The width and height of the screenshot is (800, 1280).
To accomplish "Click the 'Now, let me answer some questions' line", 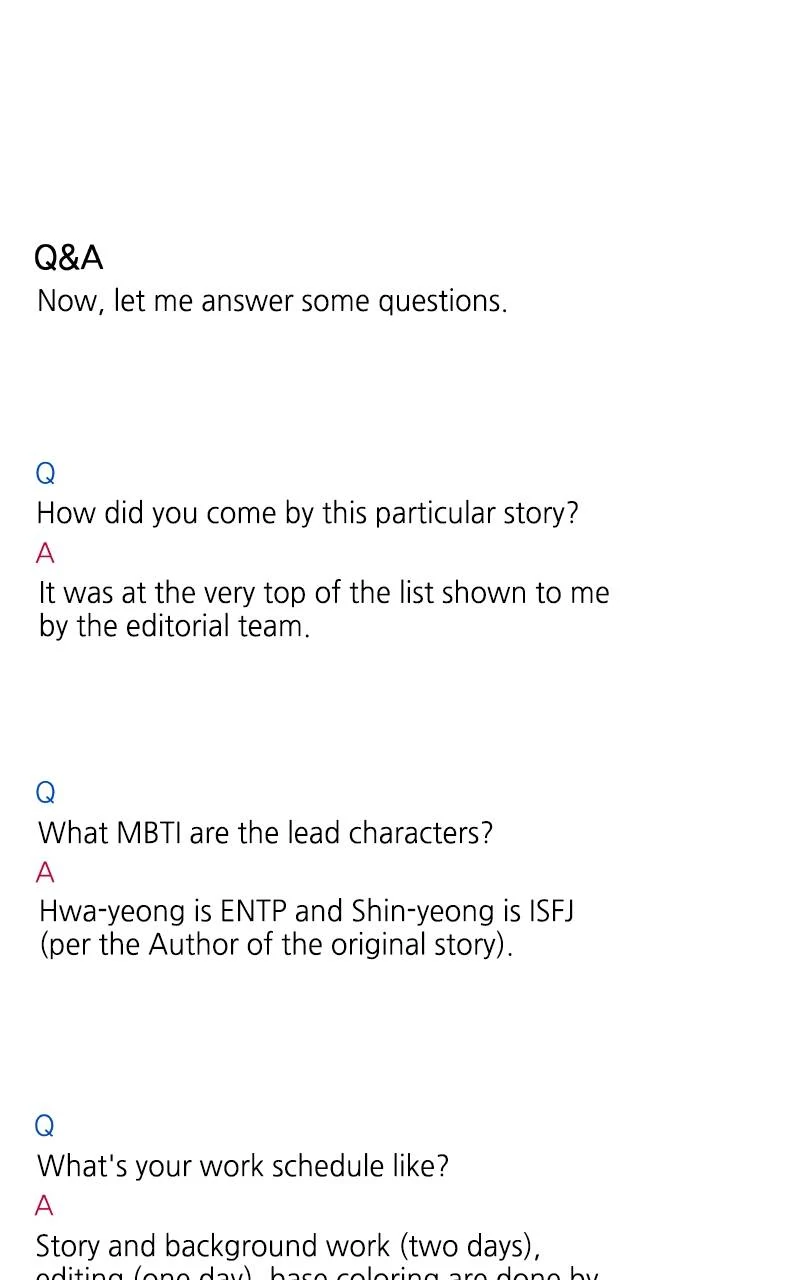I will coord(272,301).
